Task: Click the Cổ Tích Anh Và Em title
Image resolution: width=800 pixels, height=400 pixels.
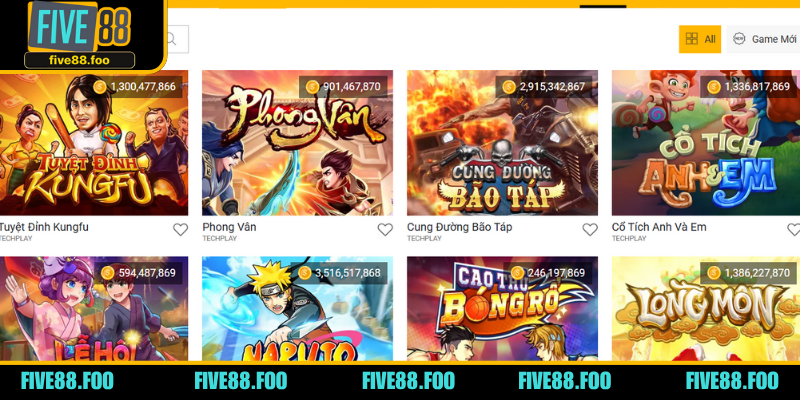Action: [659, 227]
